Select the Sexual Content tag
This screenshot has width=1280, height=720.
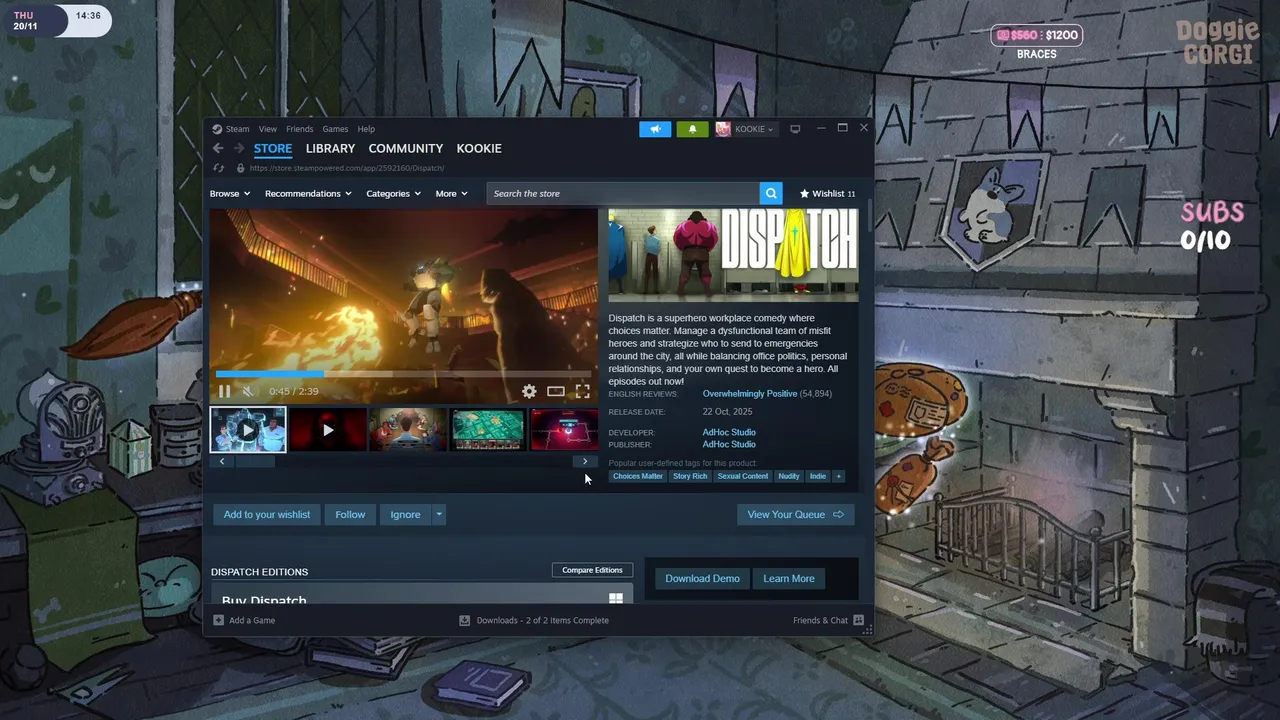tap(743, 476)
